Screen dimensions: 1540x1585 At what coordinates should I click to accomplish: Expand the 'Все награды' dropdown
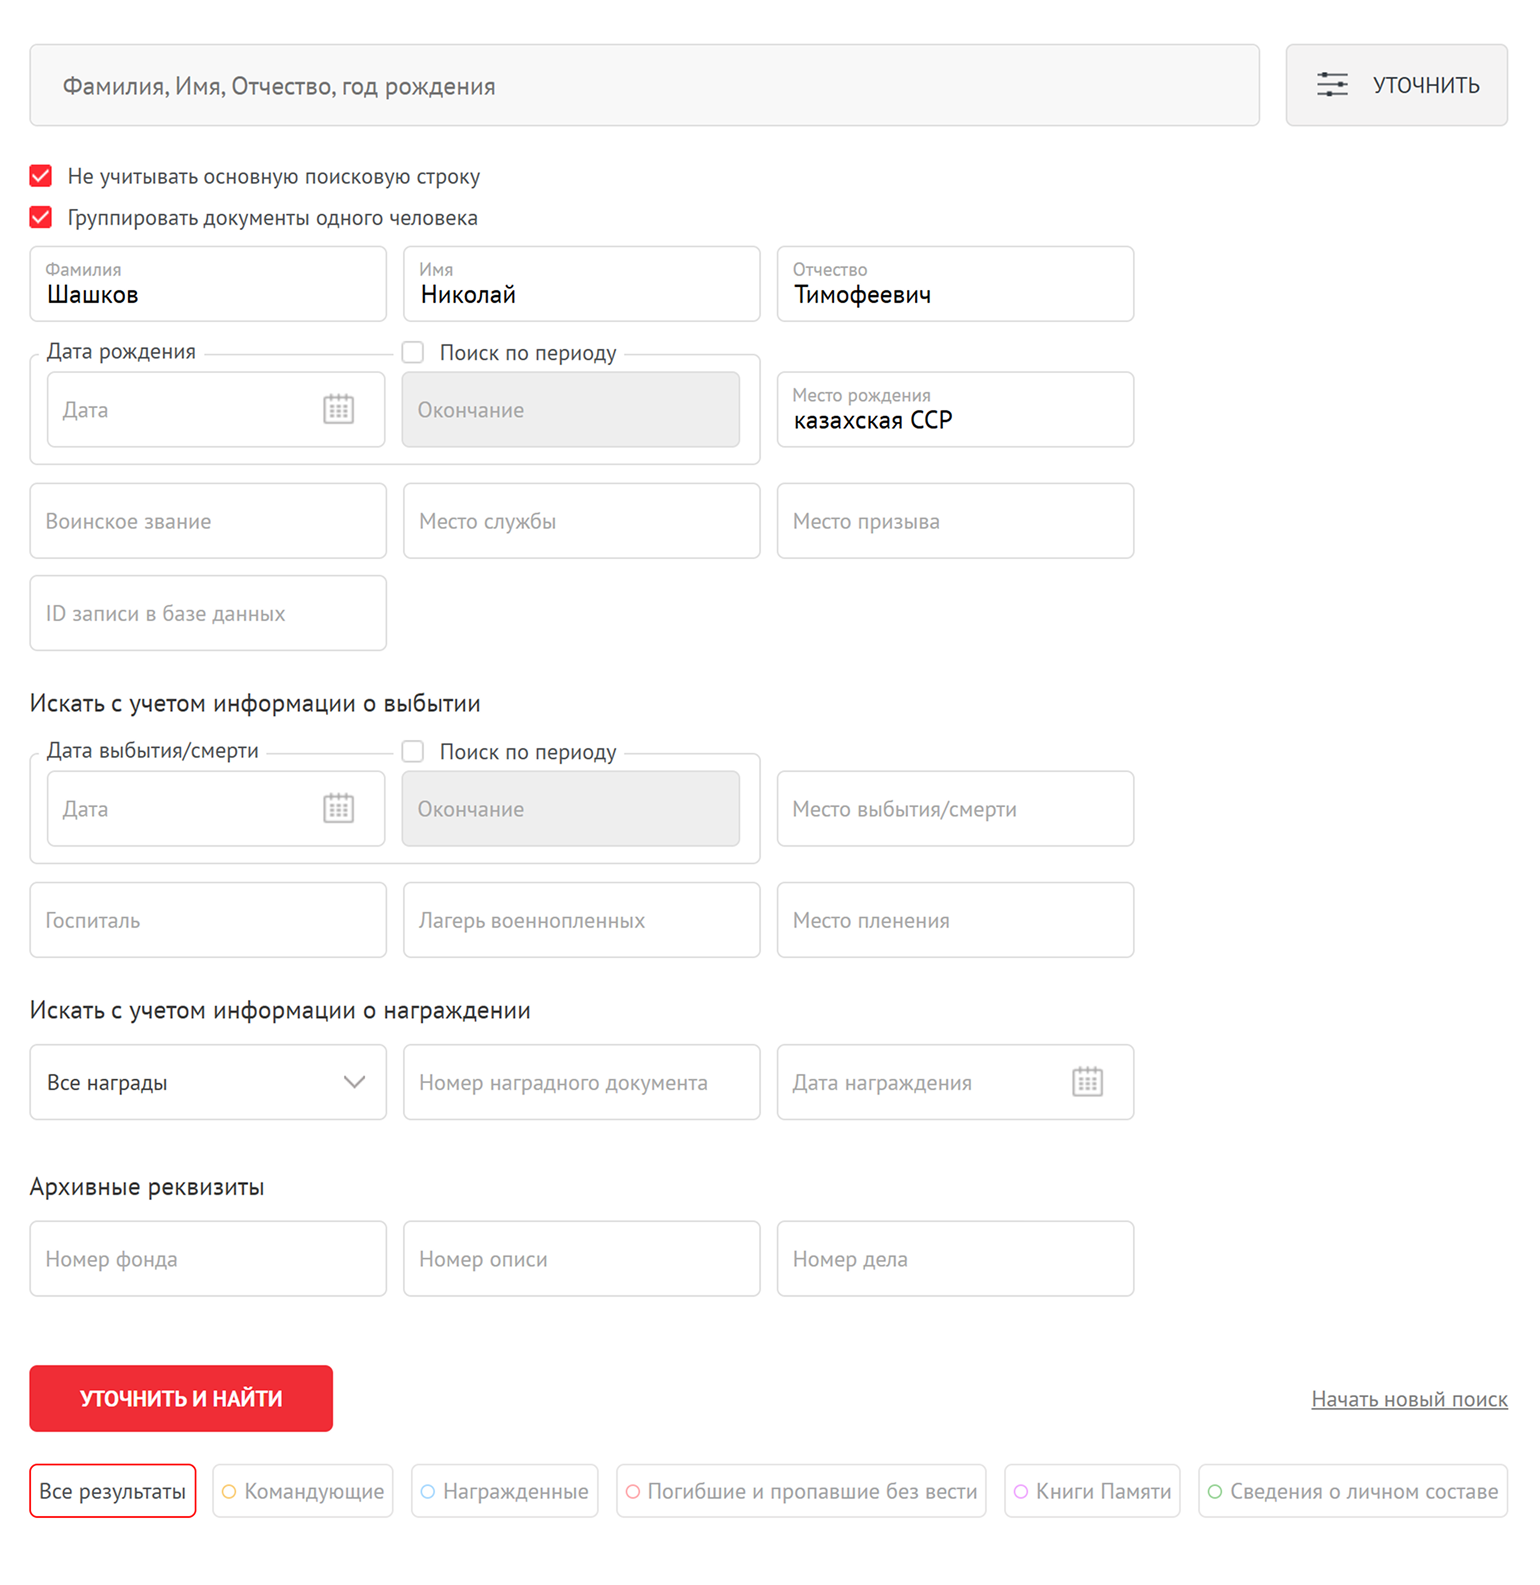tap(208, 1082)
